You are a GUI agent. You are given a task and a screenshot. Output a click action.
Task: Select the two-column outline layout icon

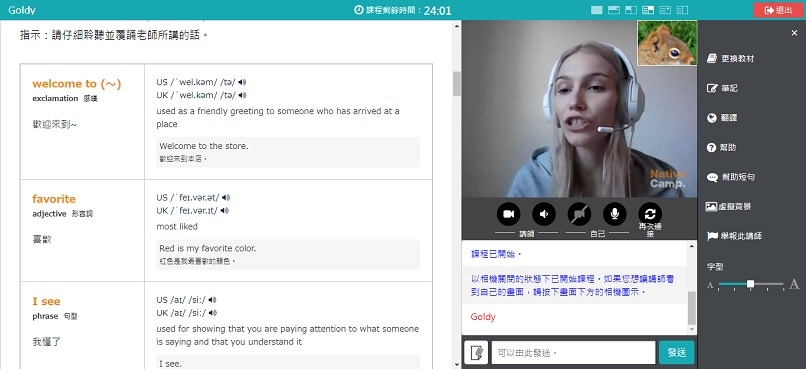pyautogui.click(x=682, y=10)
